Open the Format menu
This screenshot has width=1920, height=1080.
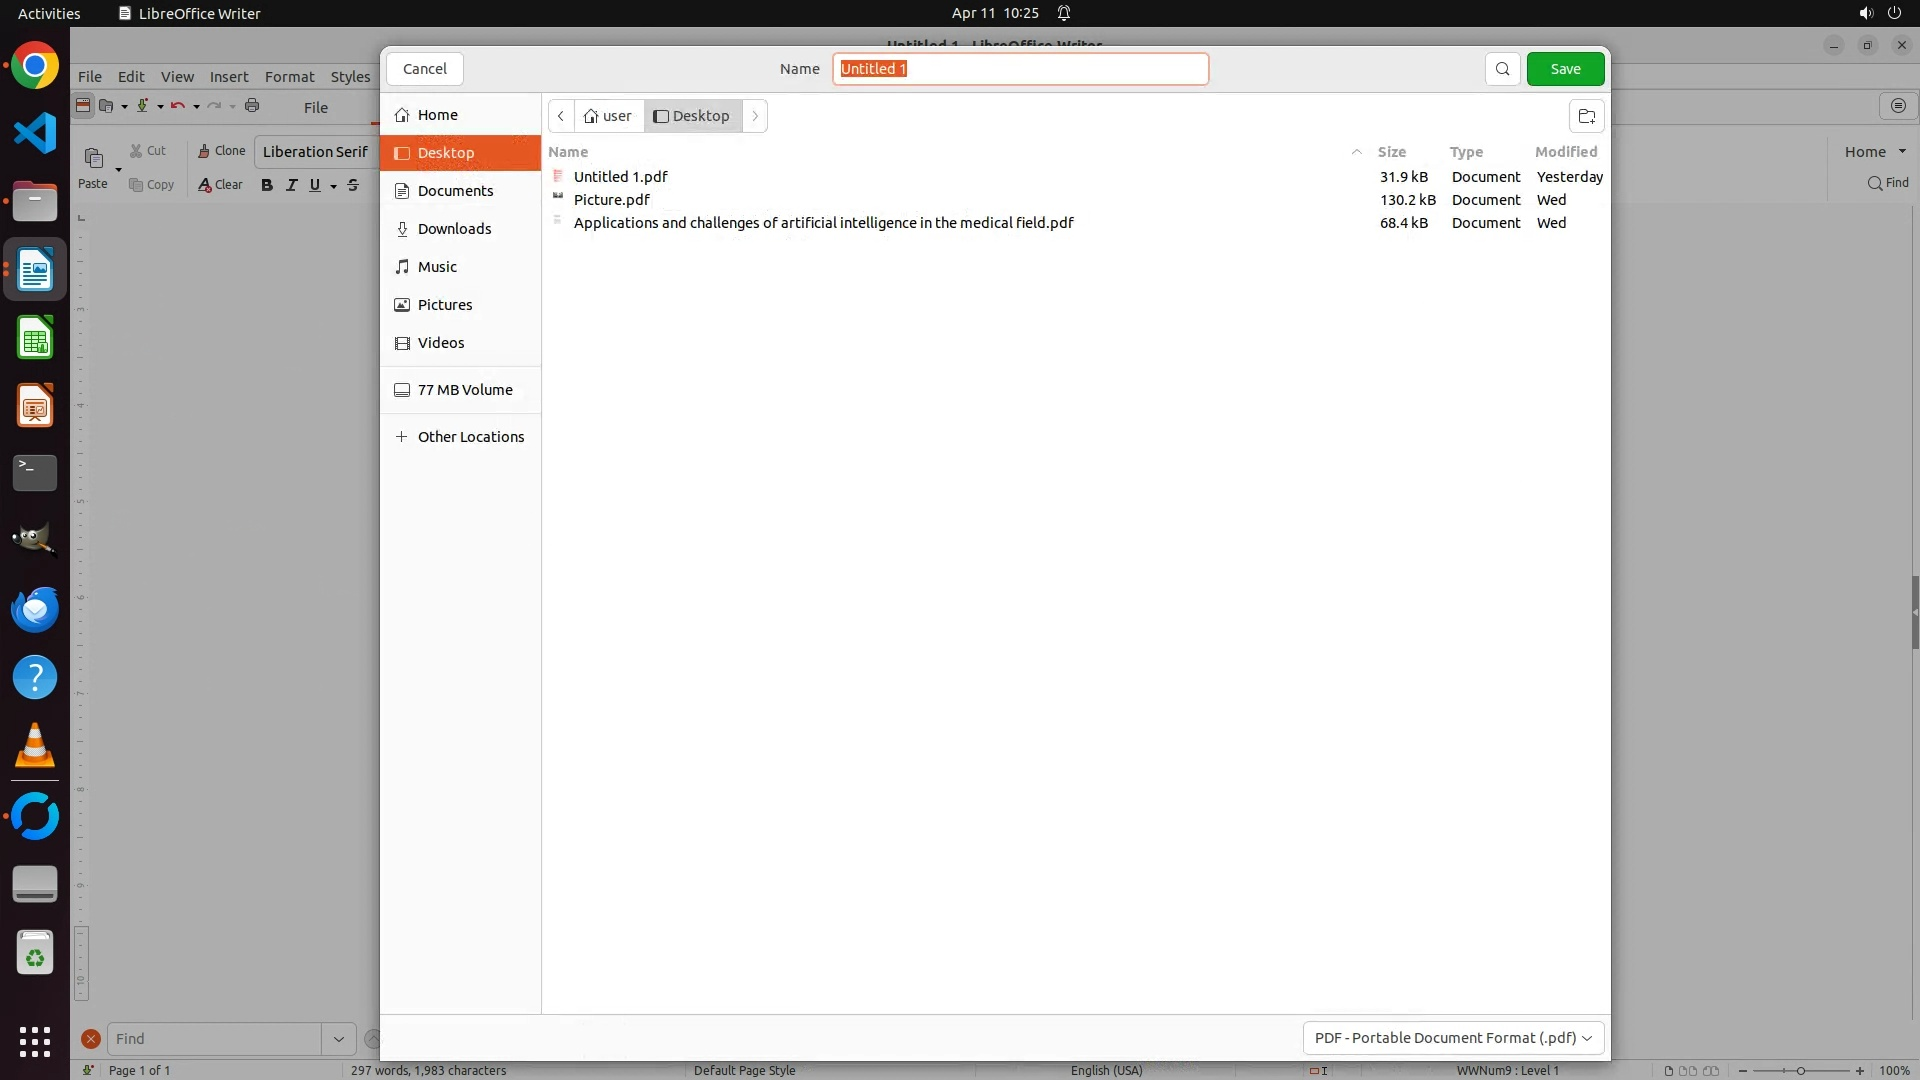289,77
